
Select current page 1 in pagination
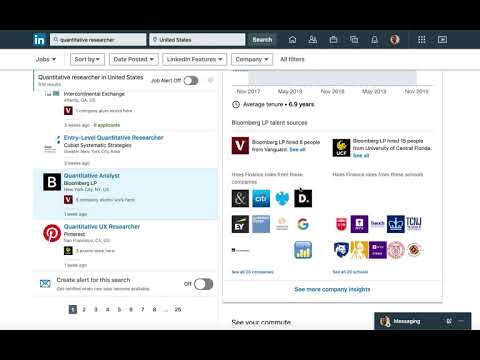[73, 310]
